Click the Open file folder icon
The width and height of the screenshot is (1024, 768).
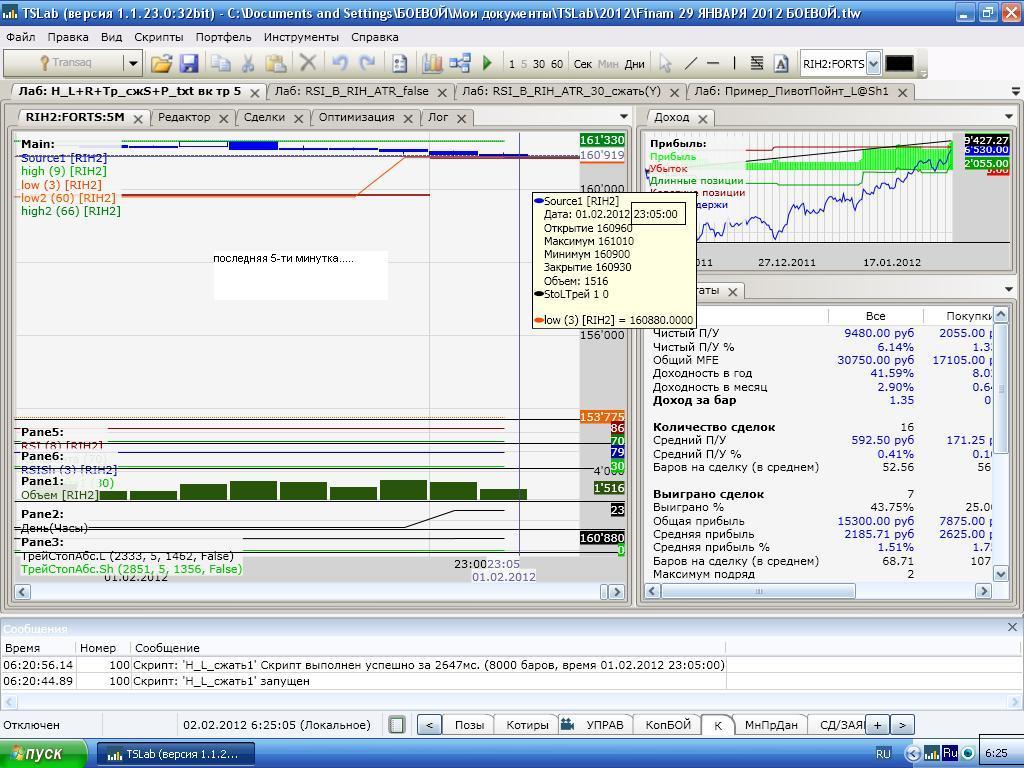tap(161, 63)
